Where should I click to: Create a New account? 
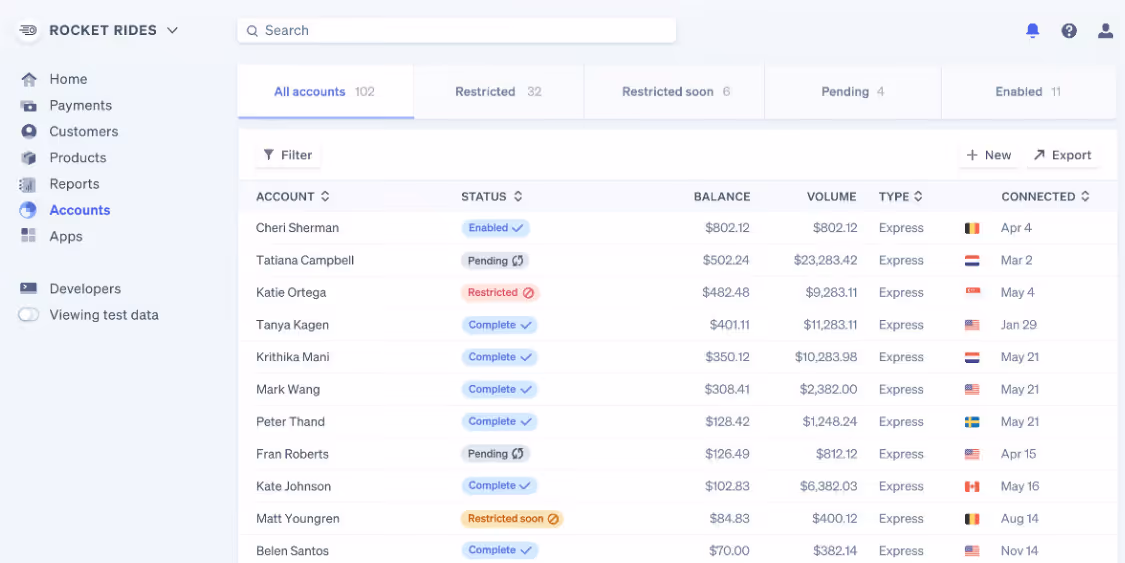(x=989, y=155)
